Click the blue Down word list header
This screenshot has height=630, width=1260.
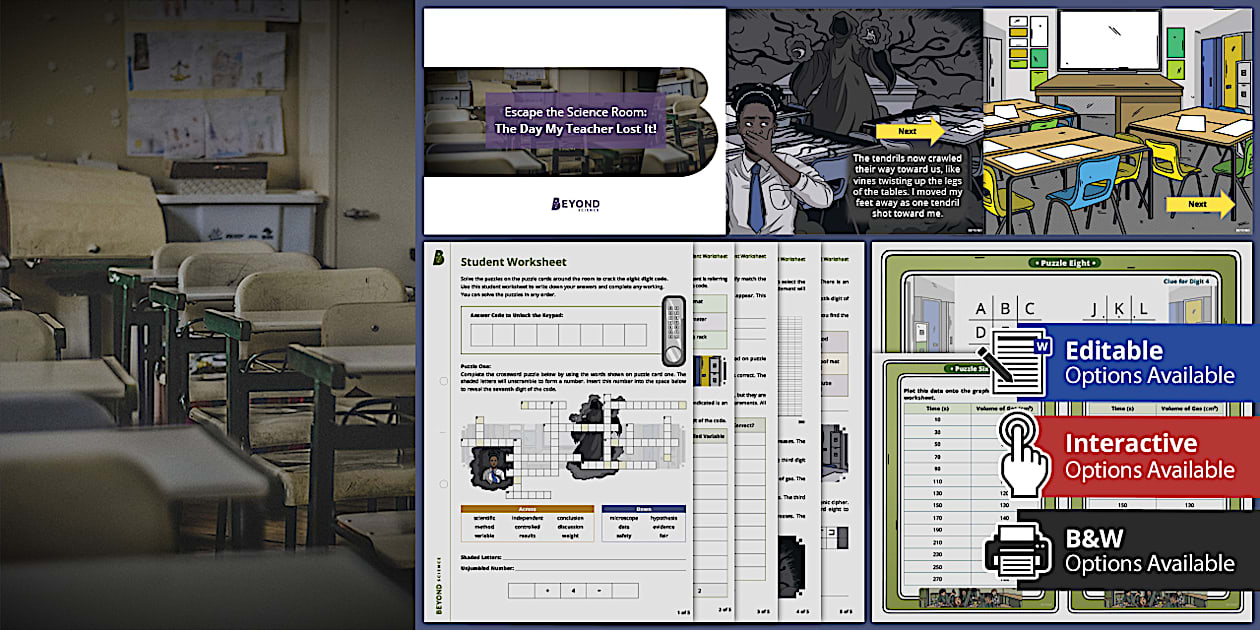(x=643, y=508)
